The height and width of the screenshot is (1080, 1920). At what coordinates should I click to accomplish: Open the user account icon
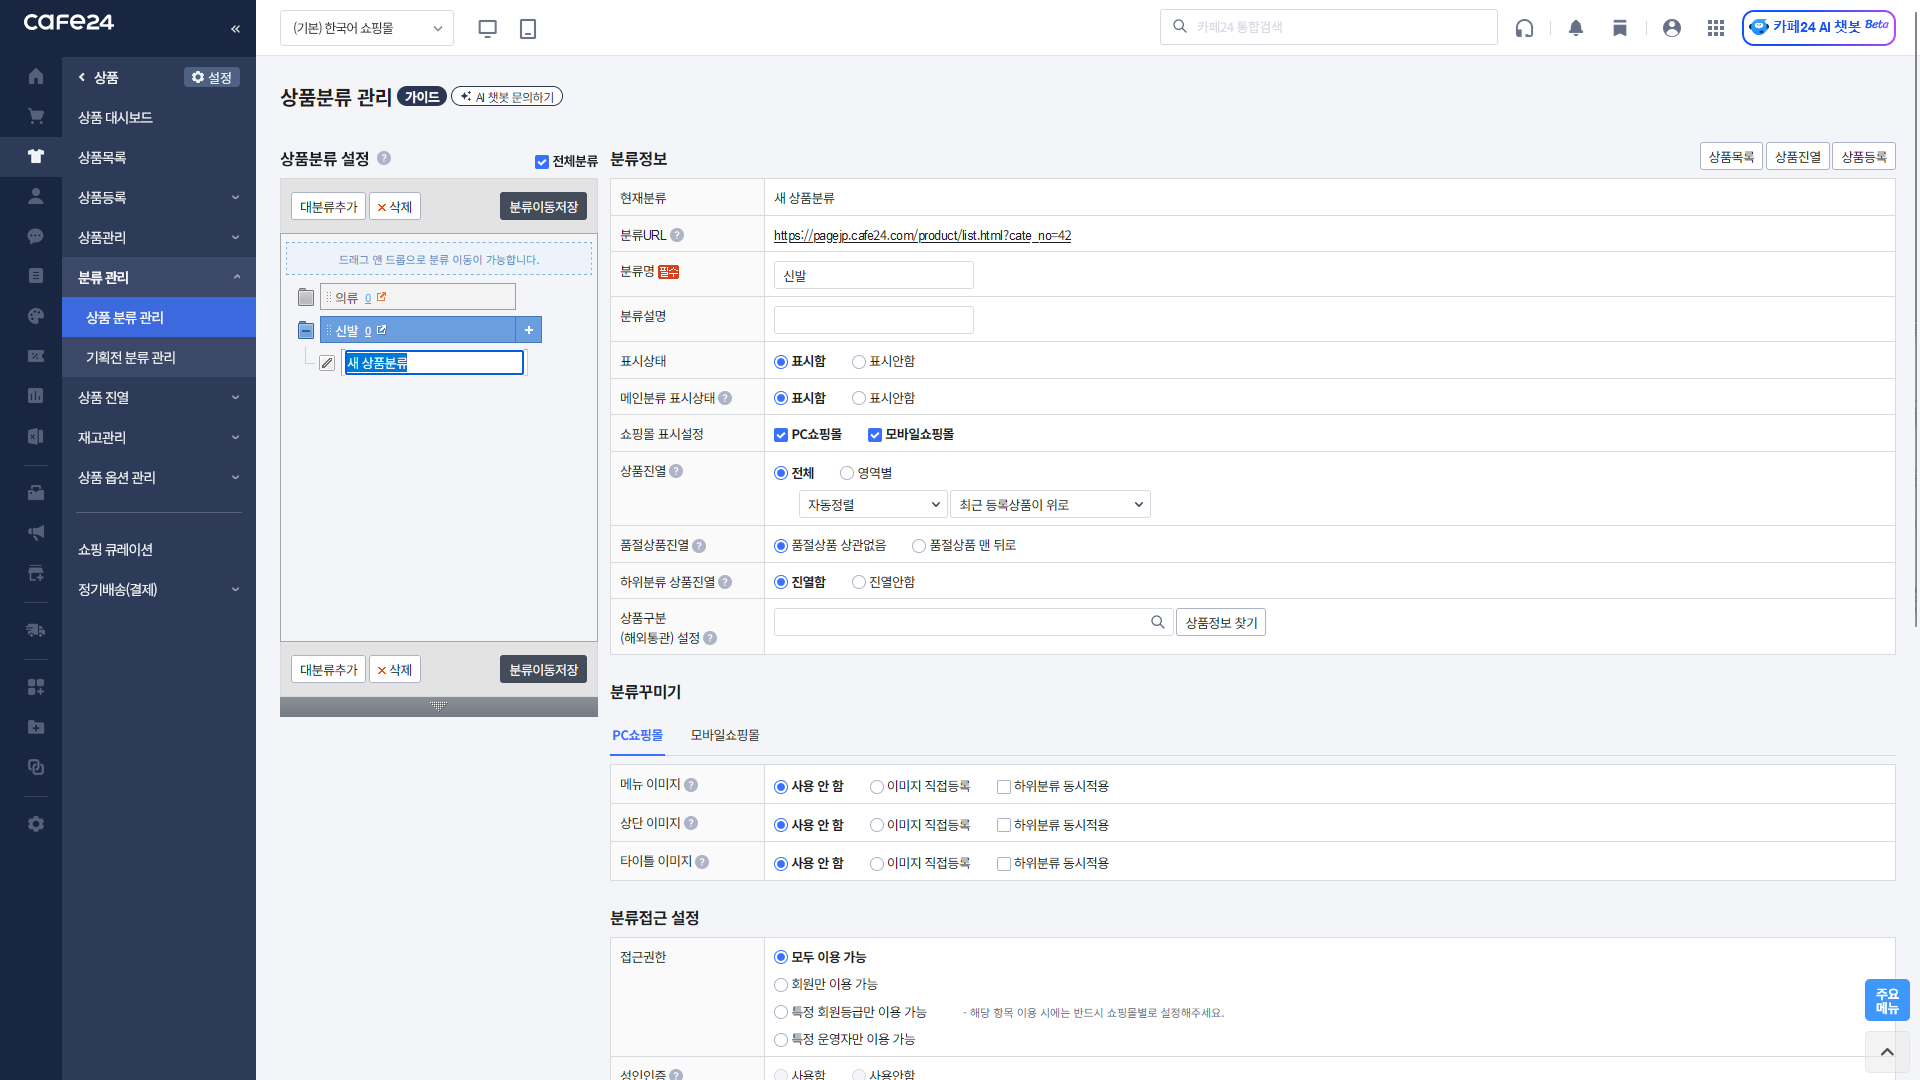pyautogui.click(x=1672, y=28)
